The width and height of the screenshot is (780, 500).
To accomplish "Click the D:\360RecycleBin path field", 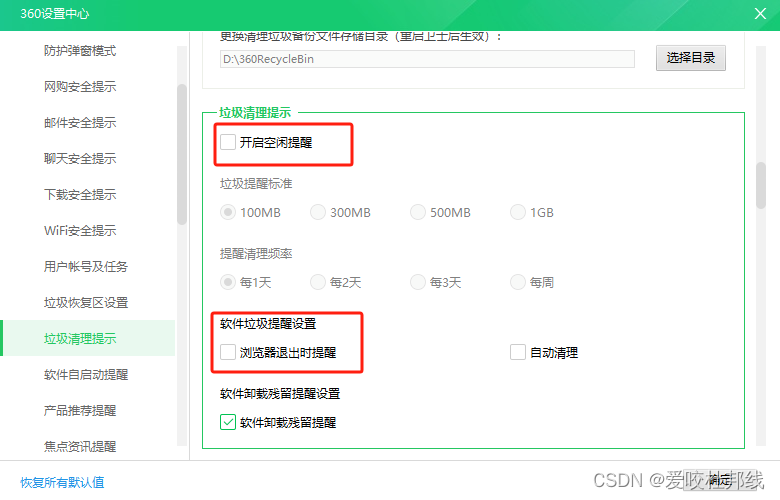I will tap(427, 59).
